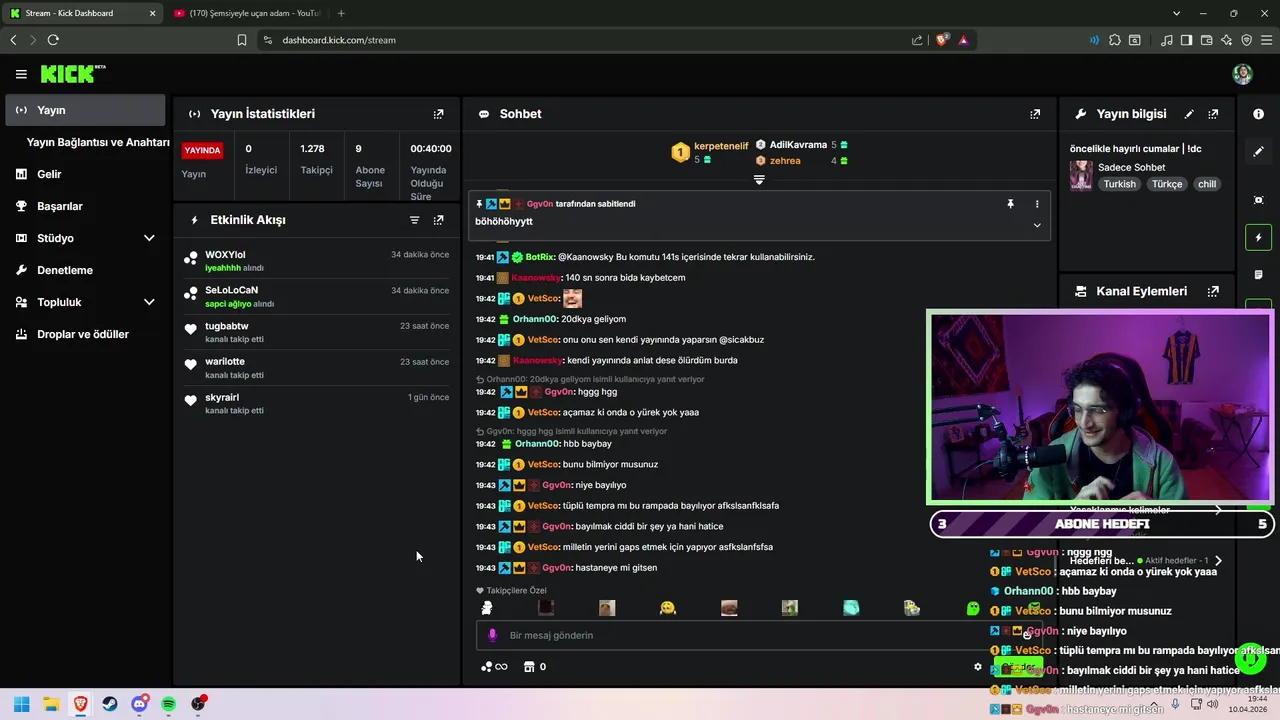Click the chill tag chip
Viewport: 1280px width, 720px height.
tap(1207, 184)
